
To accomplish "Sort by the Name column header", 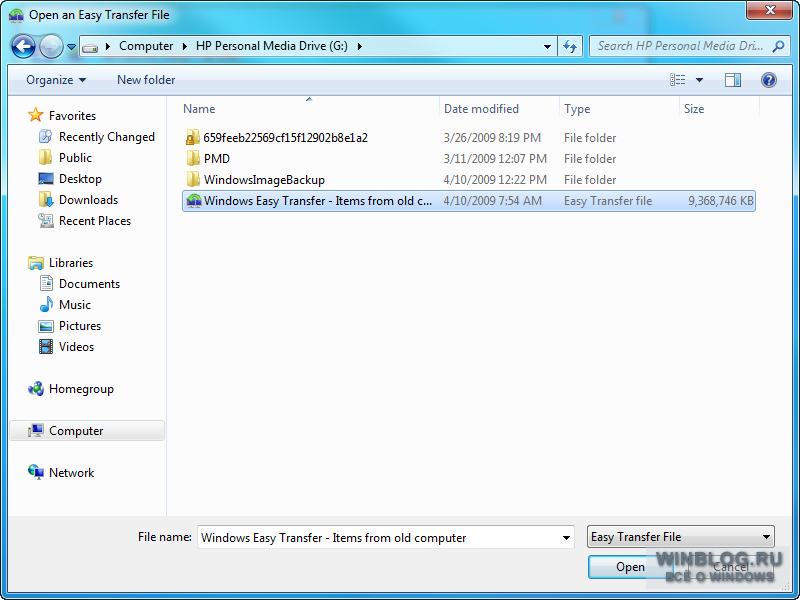I will pyautogui.click(x=199, y=109).
